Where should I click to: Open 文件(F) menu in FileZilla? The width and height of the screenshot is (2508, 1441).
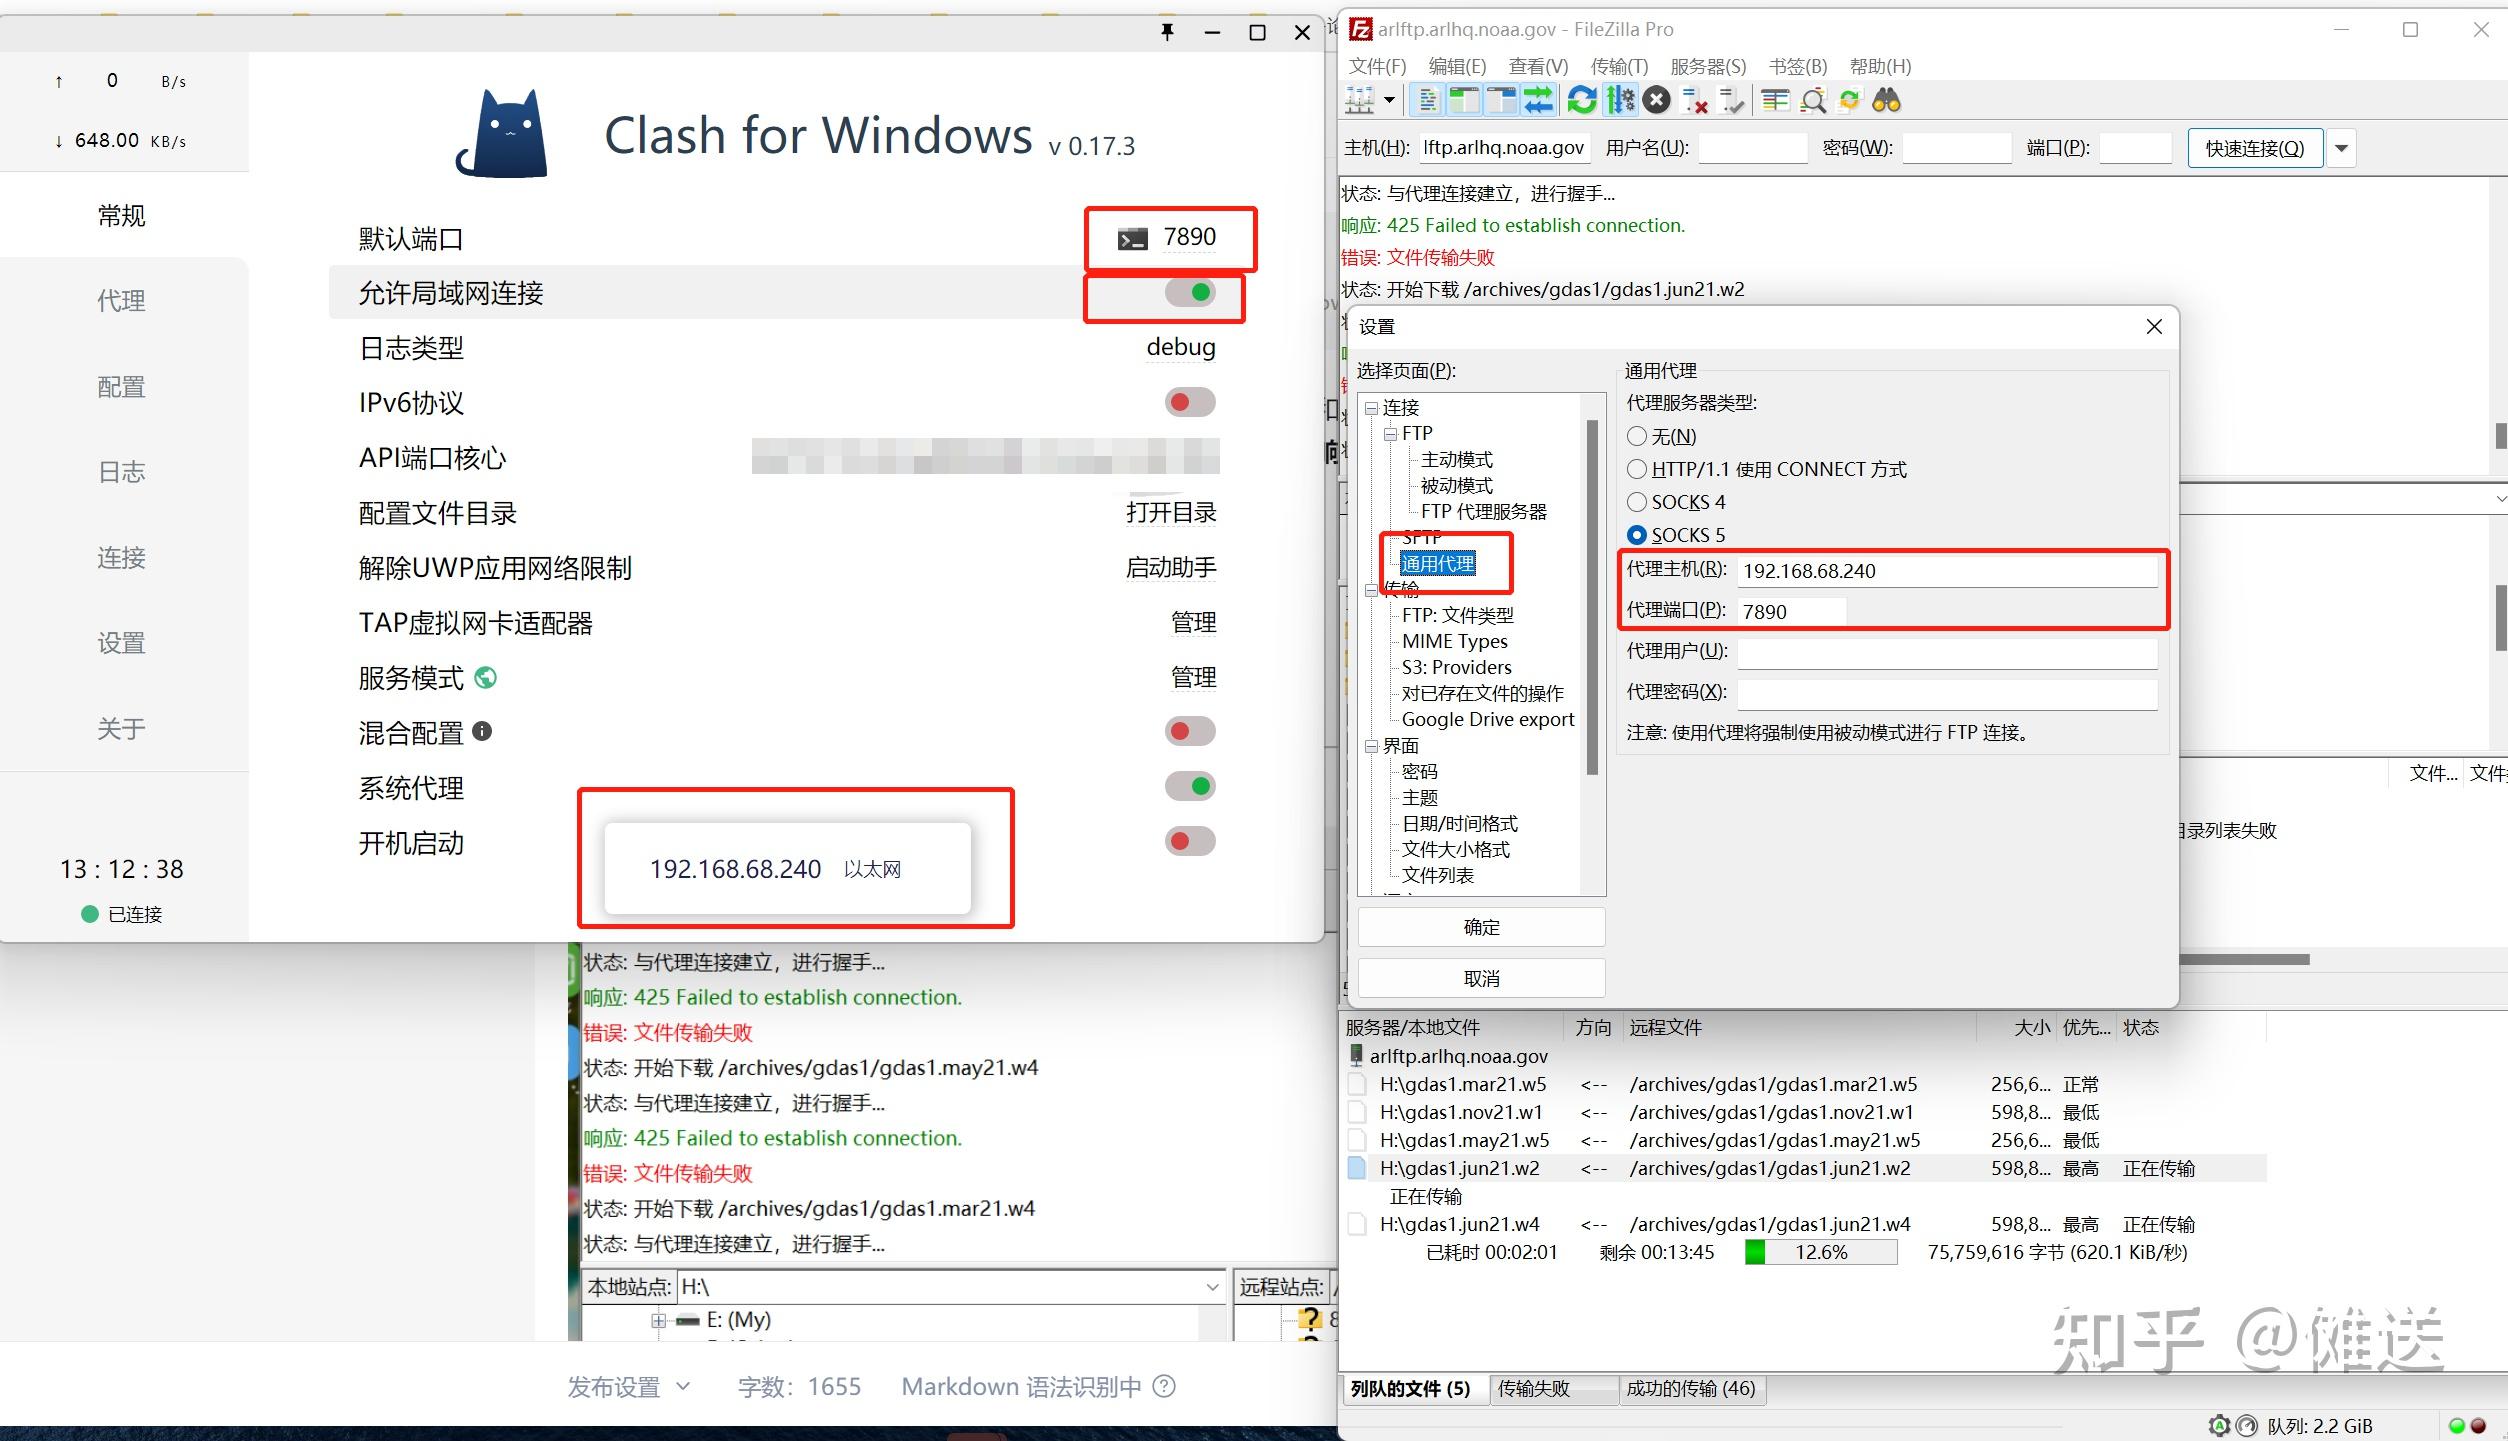coord(1377,66)
